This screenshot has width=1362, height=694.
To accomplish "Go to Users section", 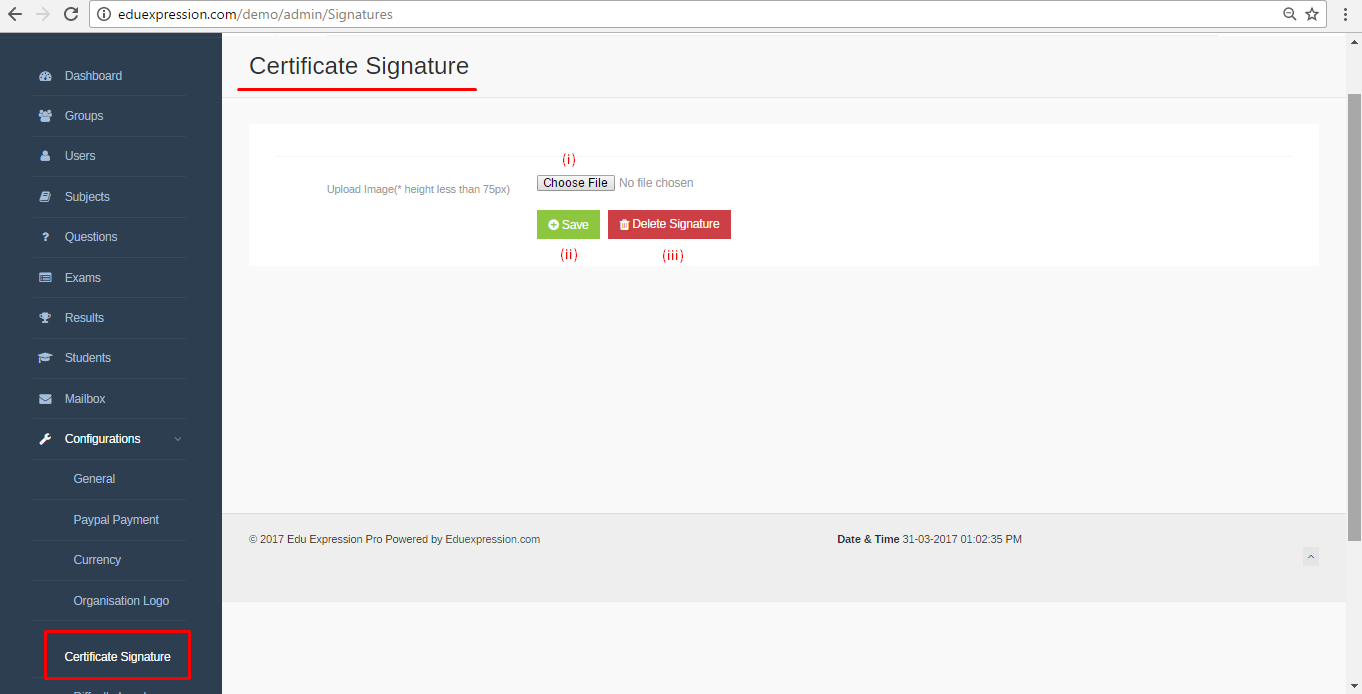I will (80, 156).
